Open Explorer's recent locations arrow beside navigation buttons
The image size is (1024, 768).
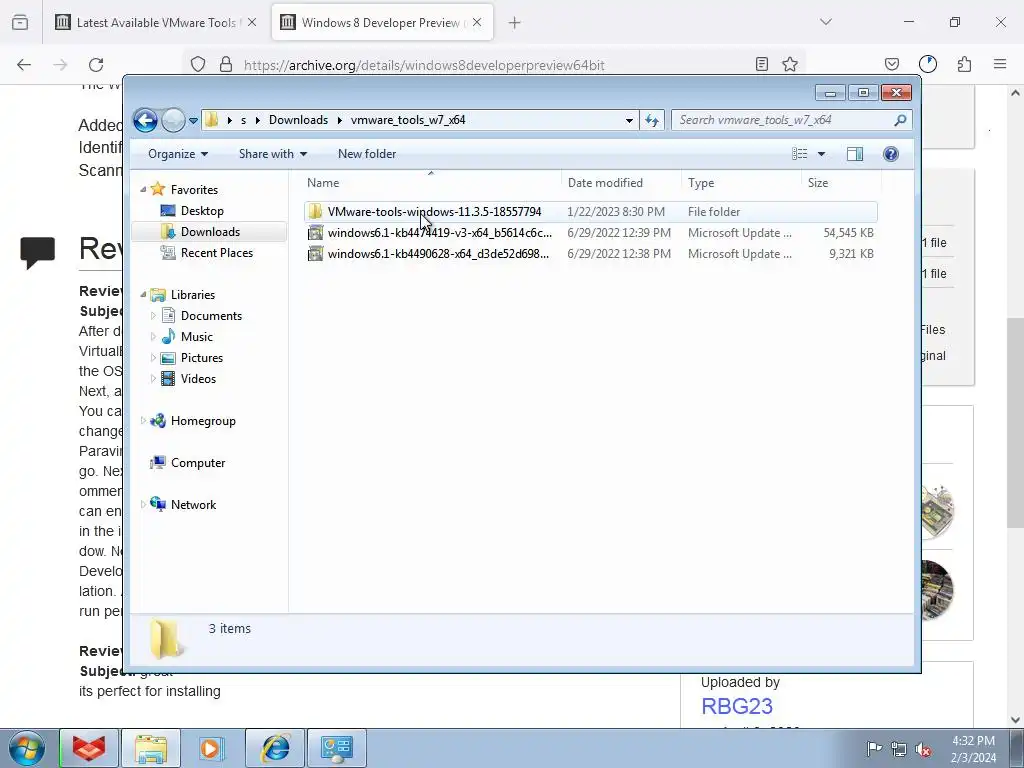point(193,121)
